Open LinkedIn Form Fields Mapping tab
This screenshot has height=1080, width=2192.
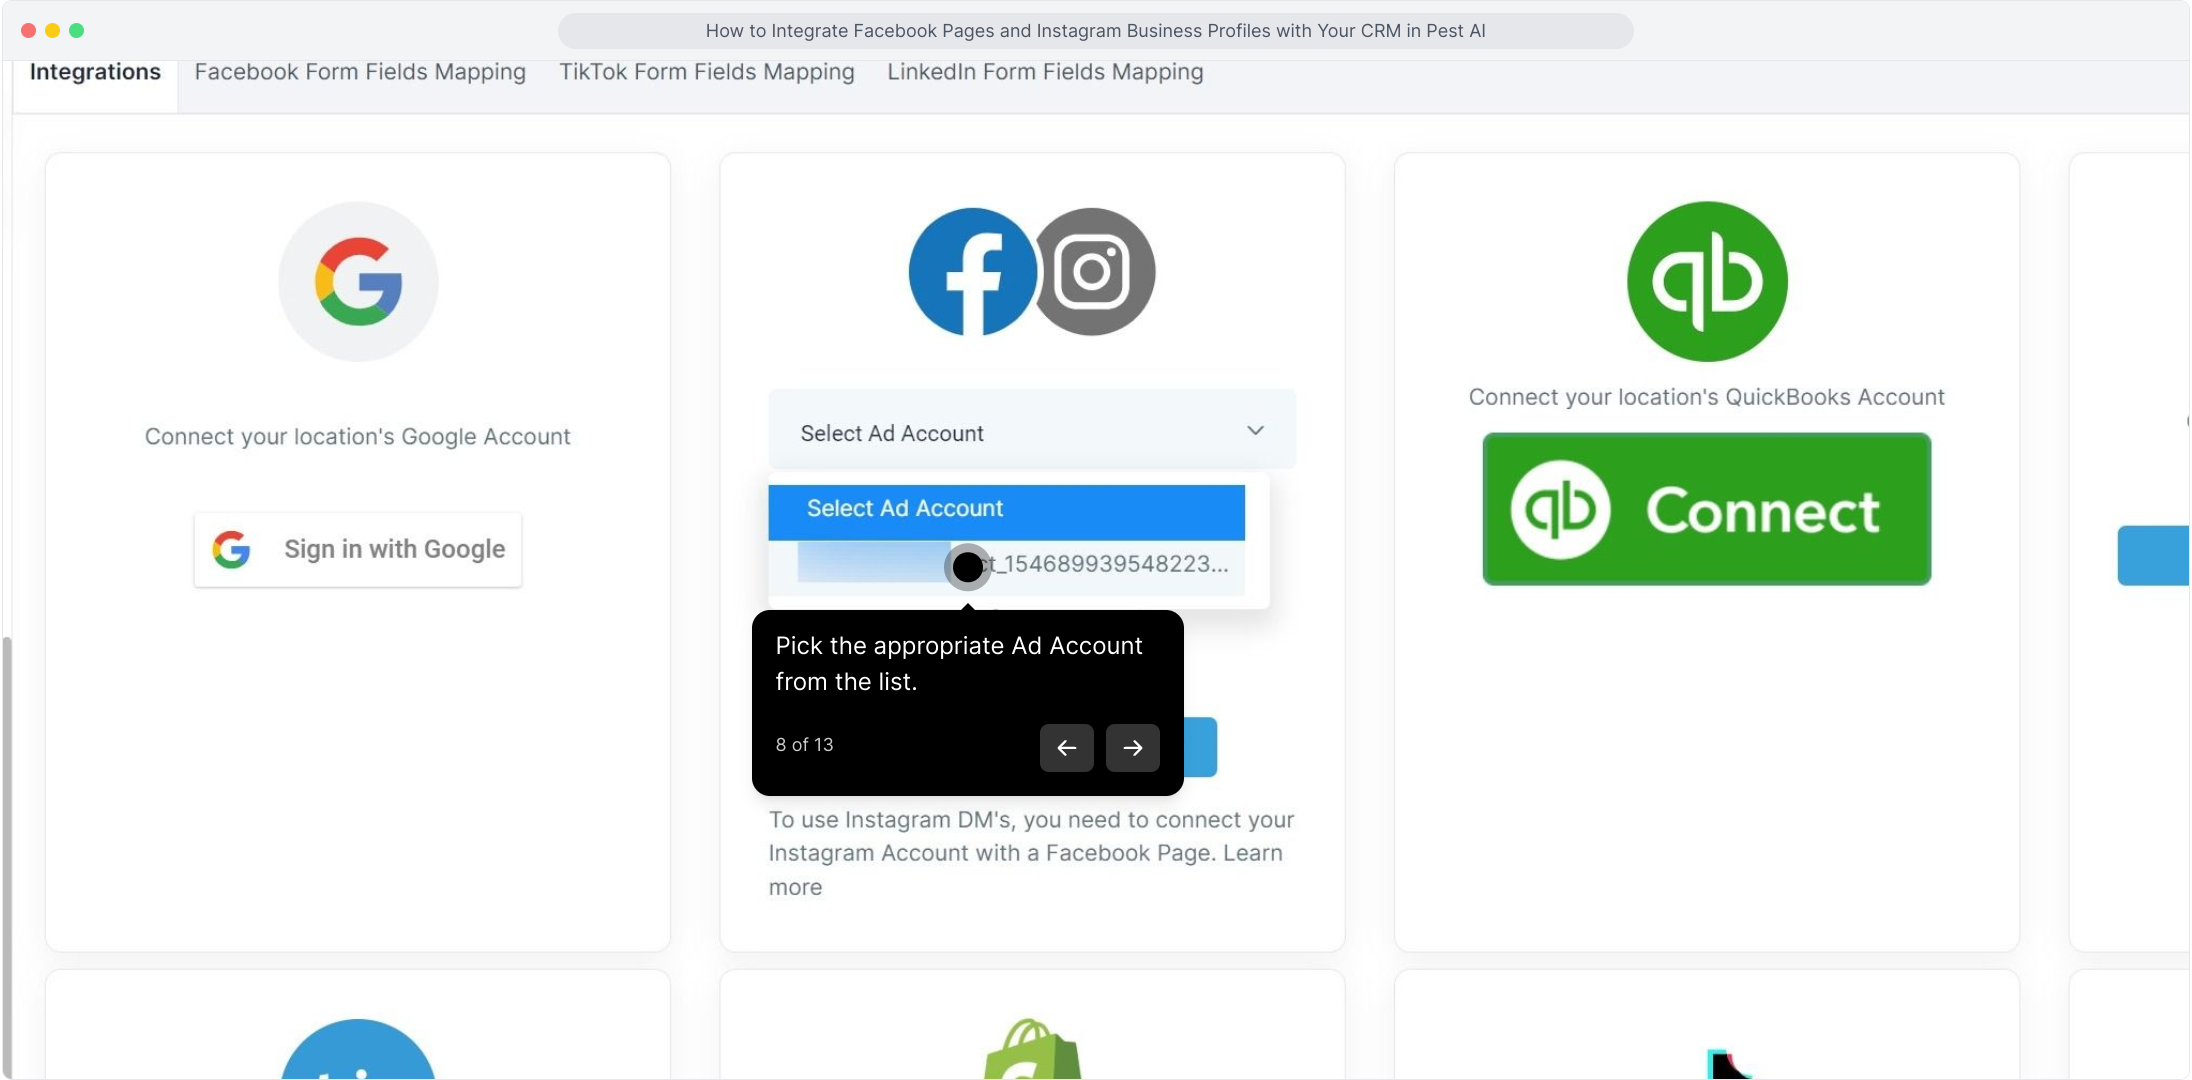[x=1045, y=72]
